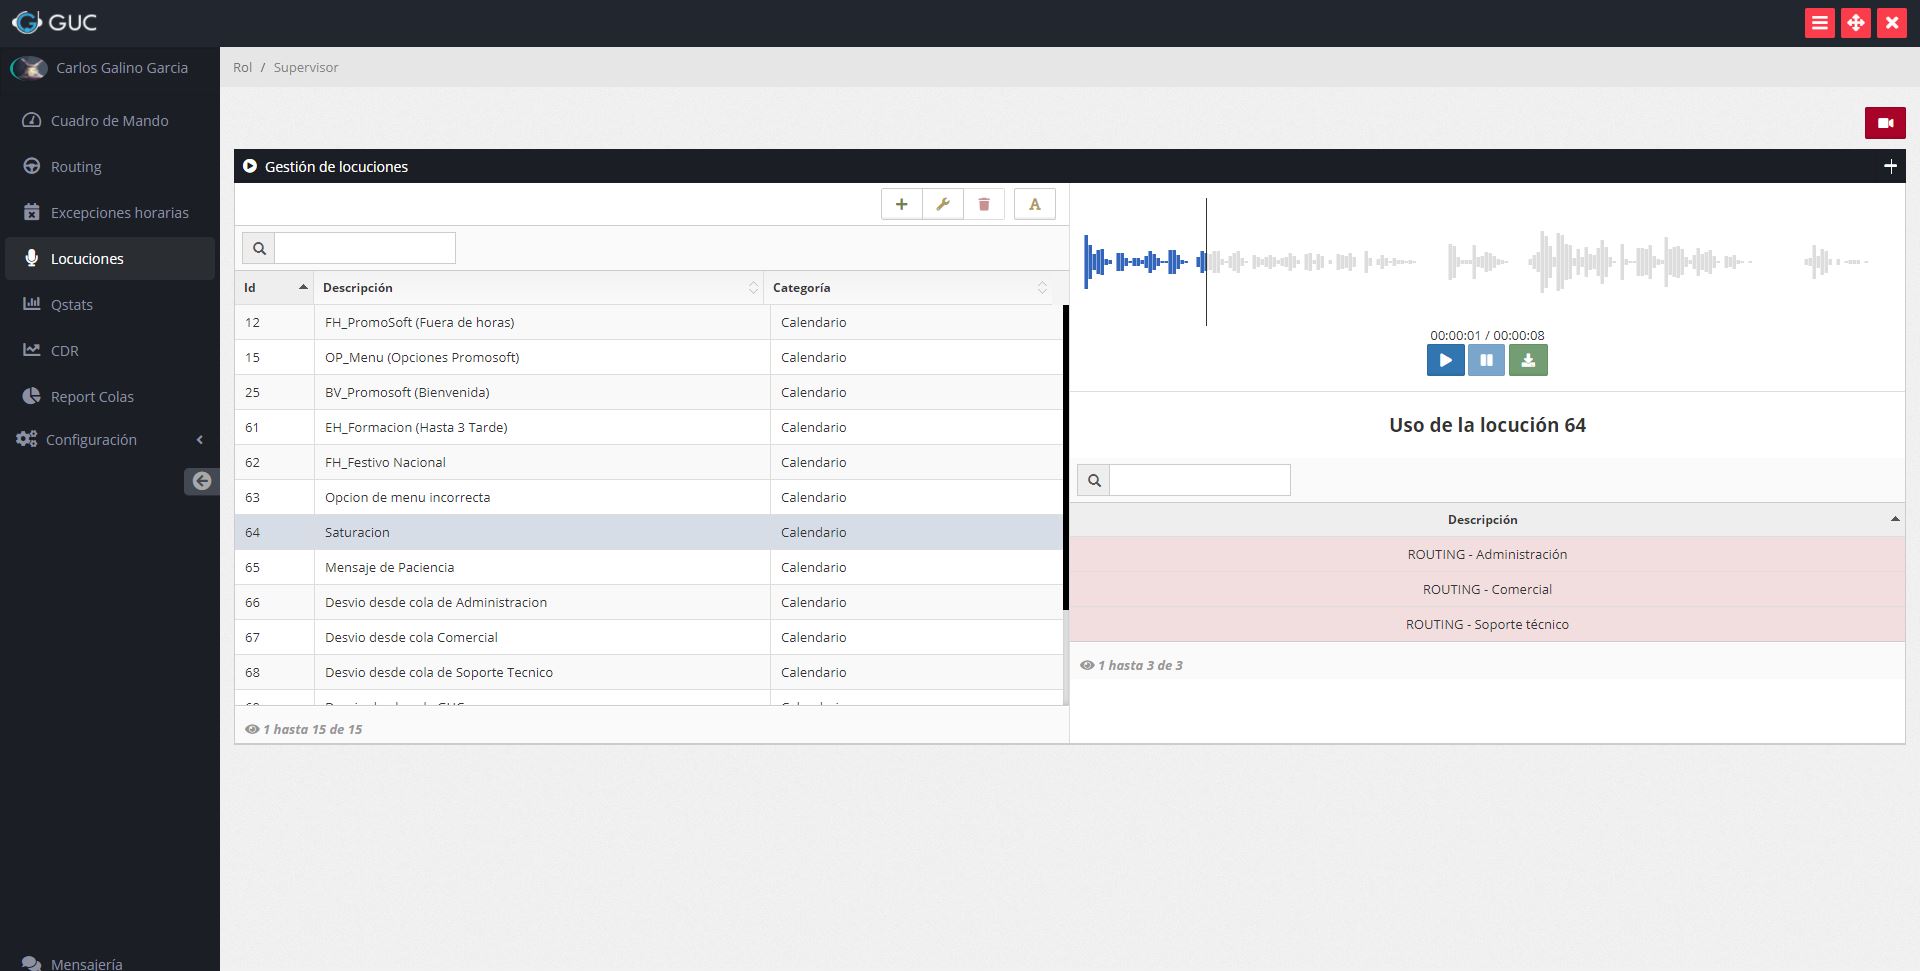Click Id cell 61
The width and height of the screenshot is (1920, 971).
(274, 427)
